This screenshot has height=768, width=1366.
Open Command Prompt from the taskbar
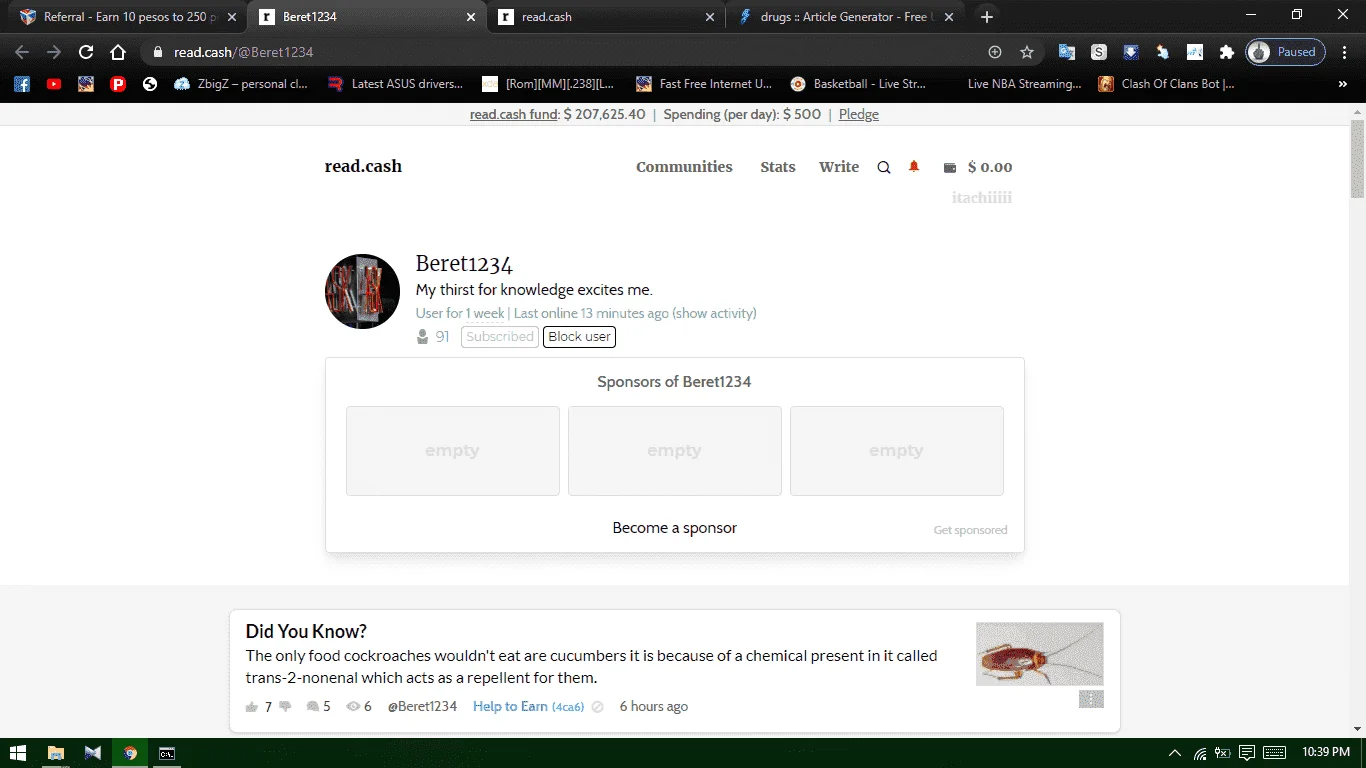167,753
